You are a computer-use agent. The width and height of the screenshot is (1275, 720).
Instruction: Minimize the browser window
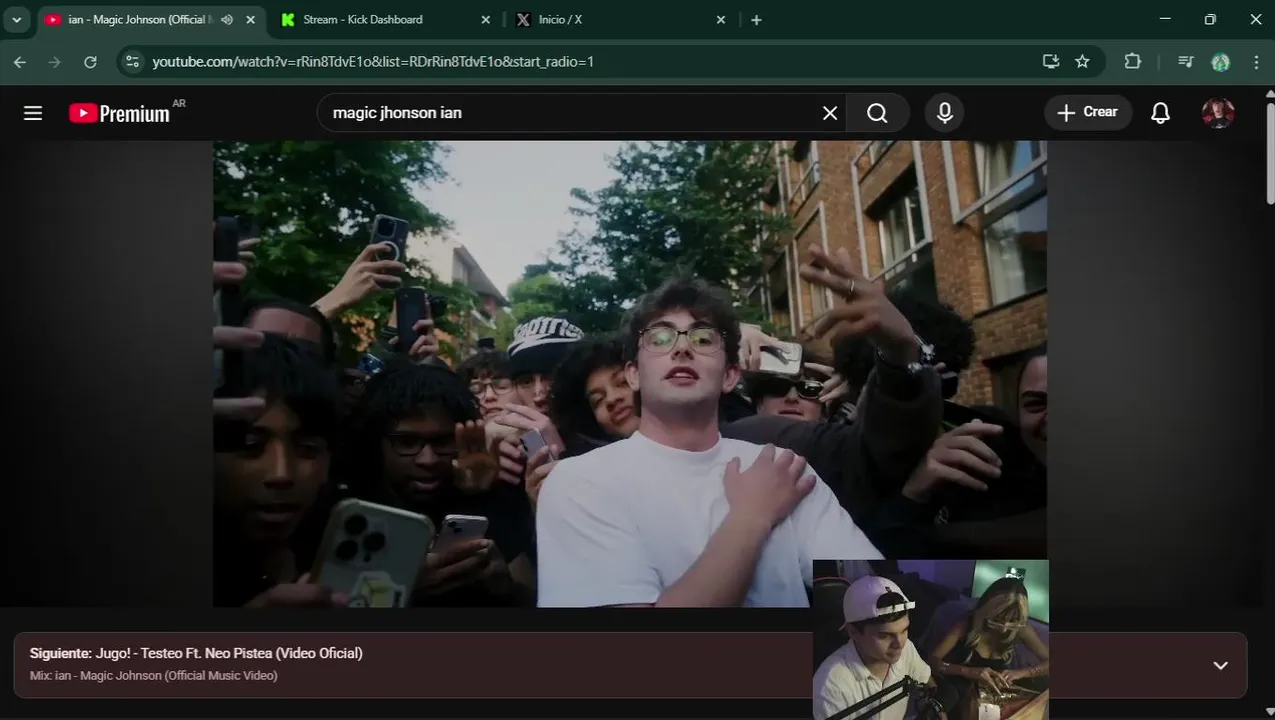point(1164,20)
